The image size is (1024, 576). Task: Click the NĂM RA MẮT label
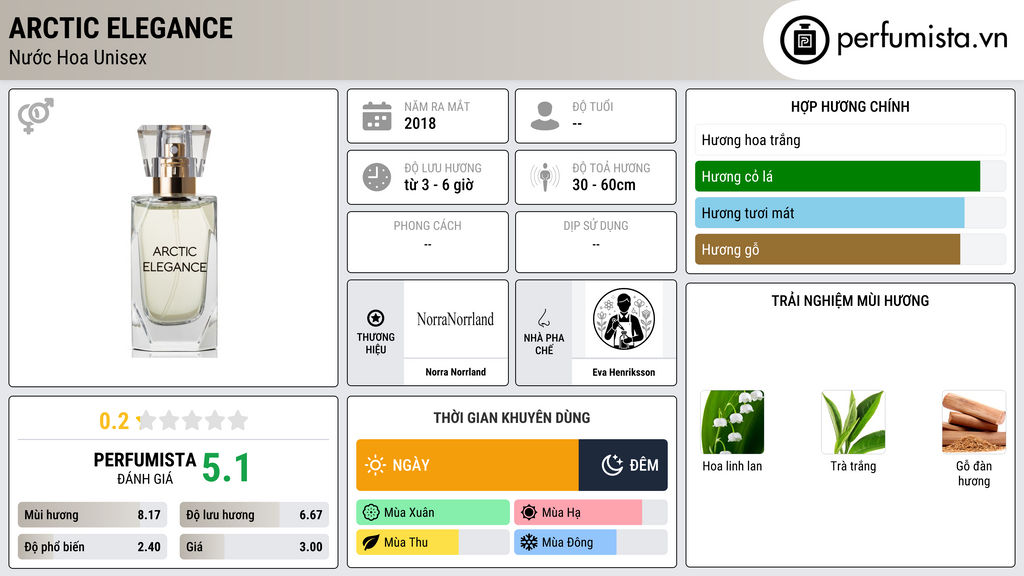click(437, 106)
